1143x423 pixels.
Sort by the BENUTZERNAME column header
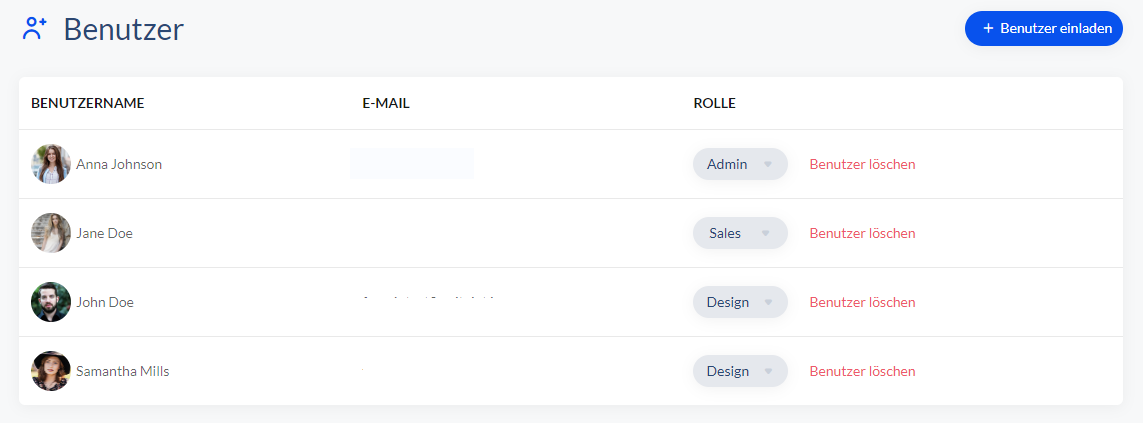click(87, 104)
